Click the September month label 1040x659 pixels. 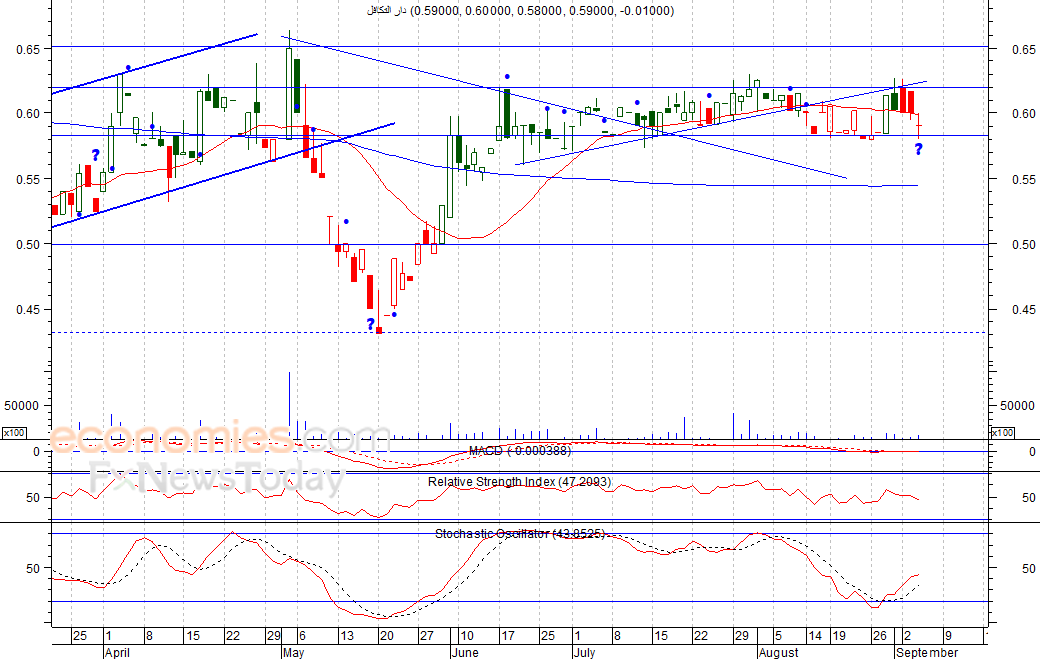pos(927,653)
